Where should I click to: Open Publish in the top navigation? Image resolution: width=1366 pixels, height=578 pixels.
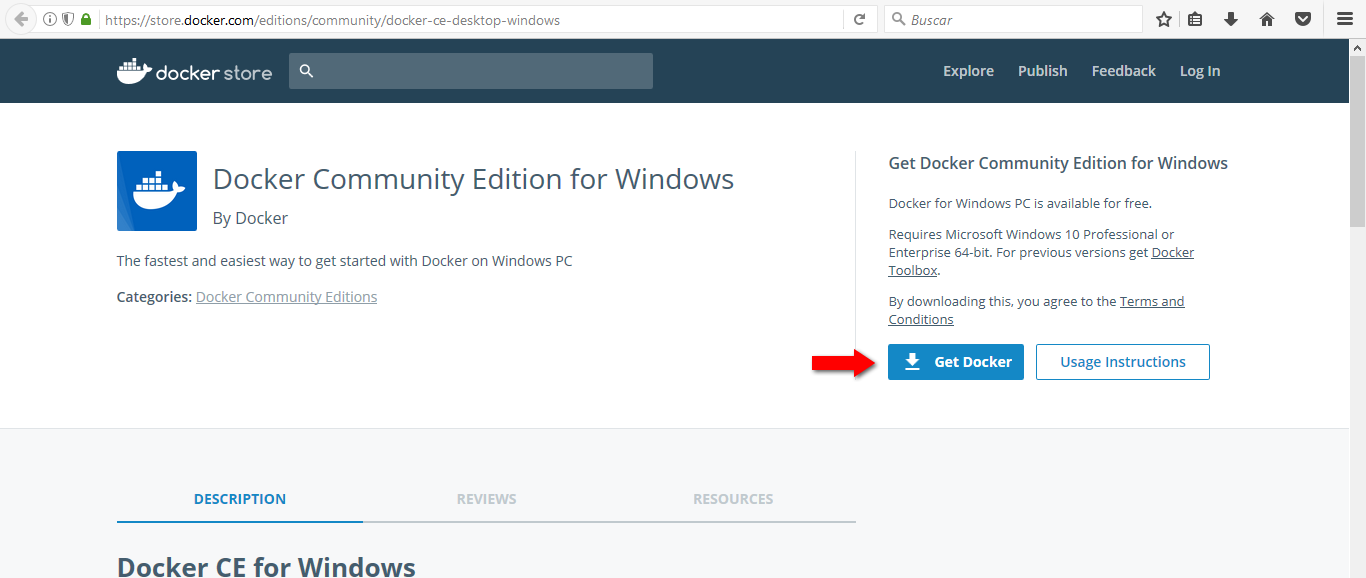[1043, 71]
